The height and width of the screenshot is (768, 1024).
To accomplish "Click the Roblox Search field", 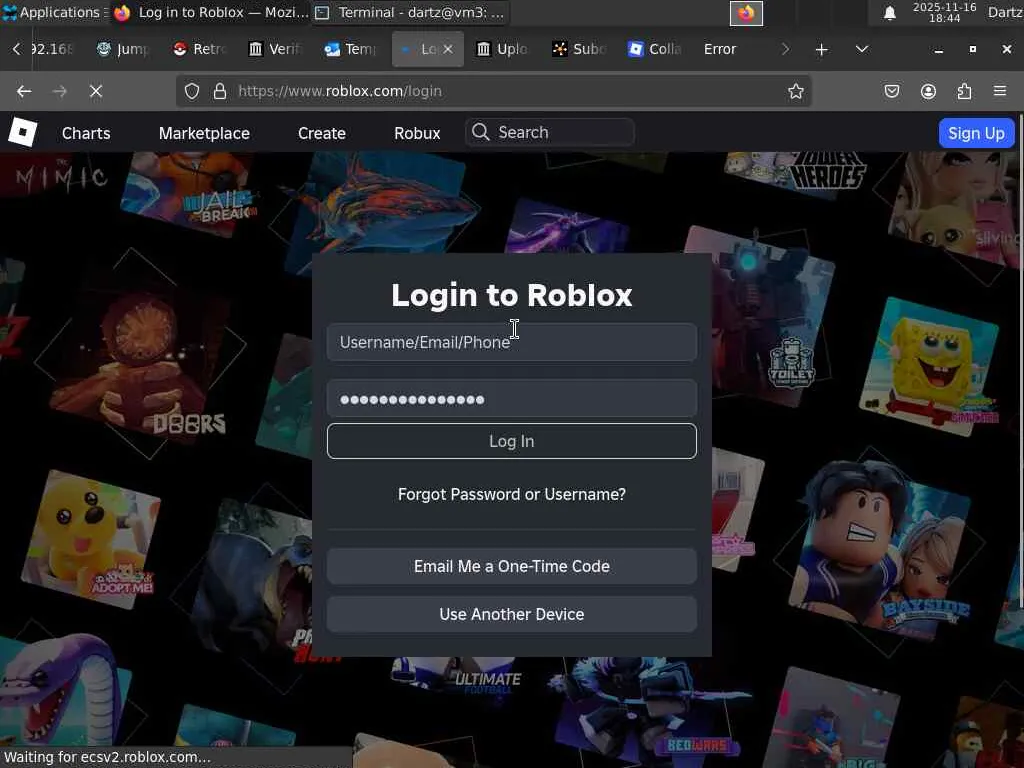I will click(x=549, y=133).
